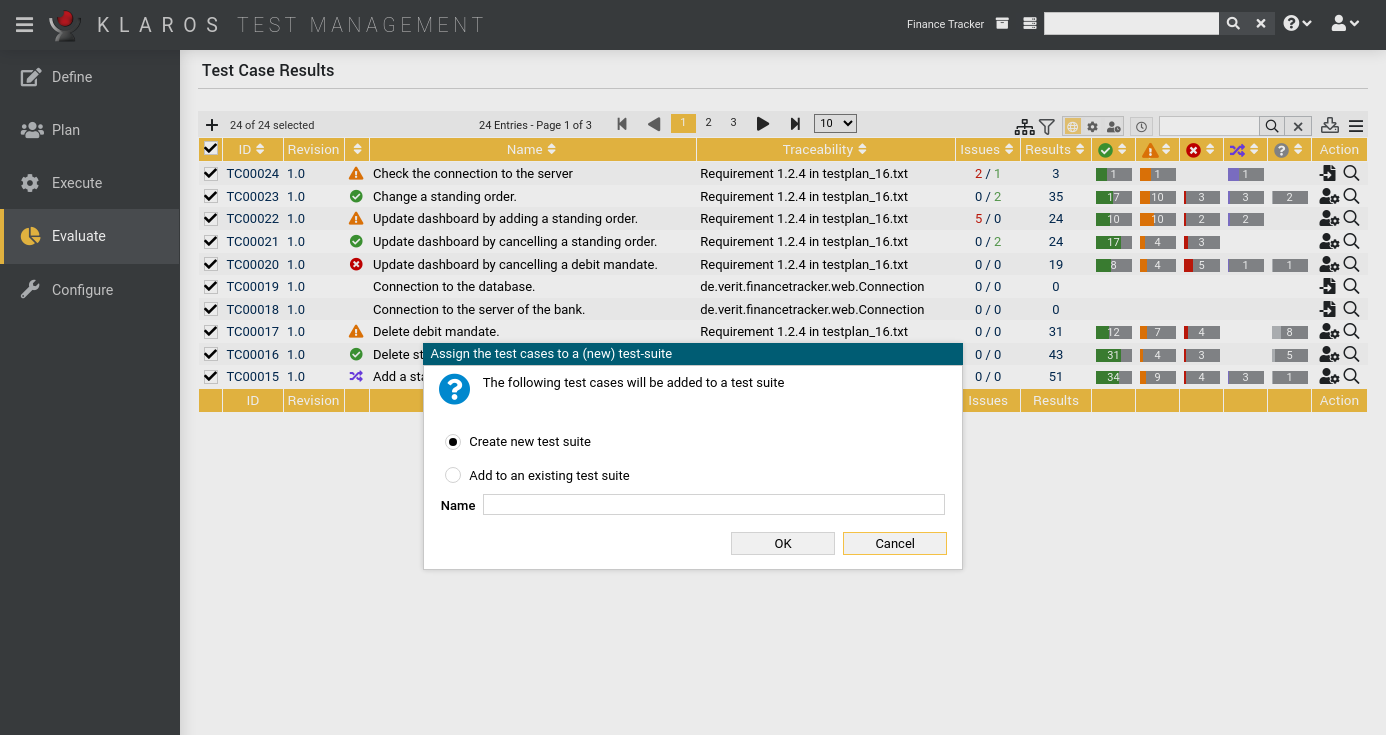
Task: Toggle the select-all checkbox in table header
Action: click(210, 148)
